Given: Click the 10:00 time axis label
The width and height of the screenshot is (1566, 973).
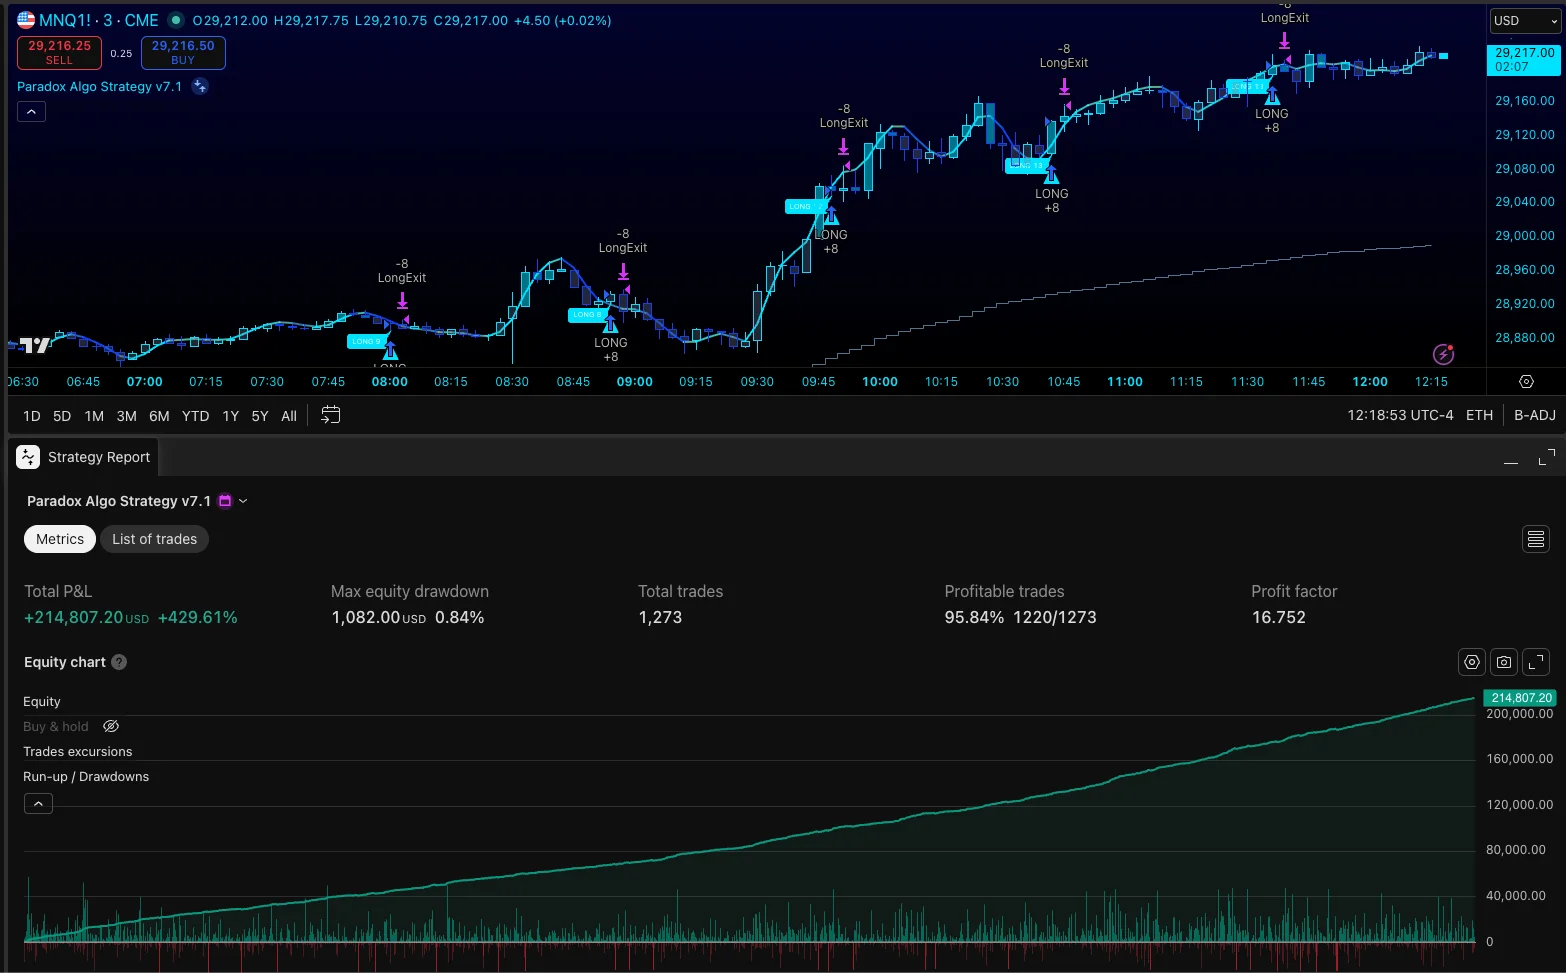Looking at the screenshot, I should (x=880, y=382).
